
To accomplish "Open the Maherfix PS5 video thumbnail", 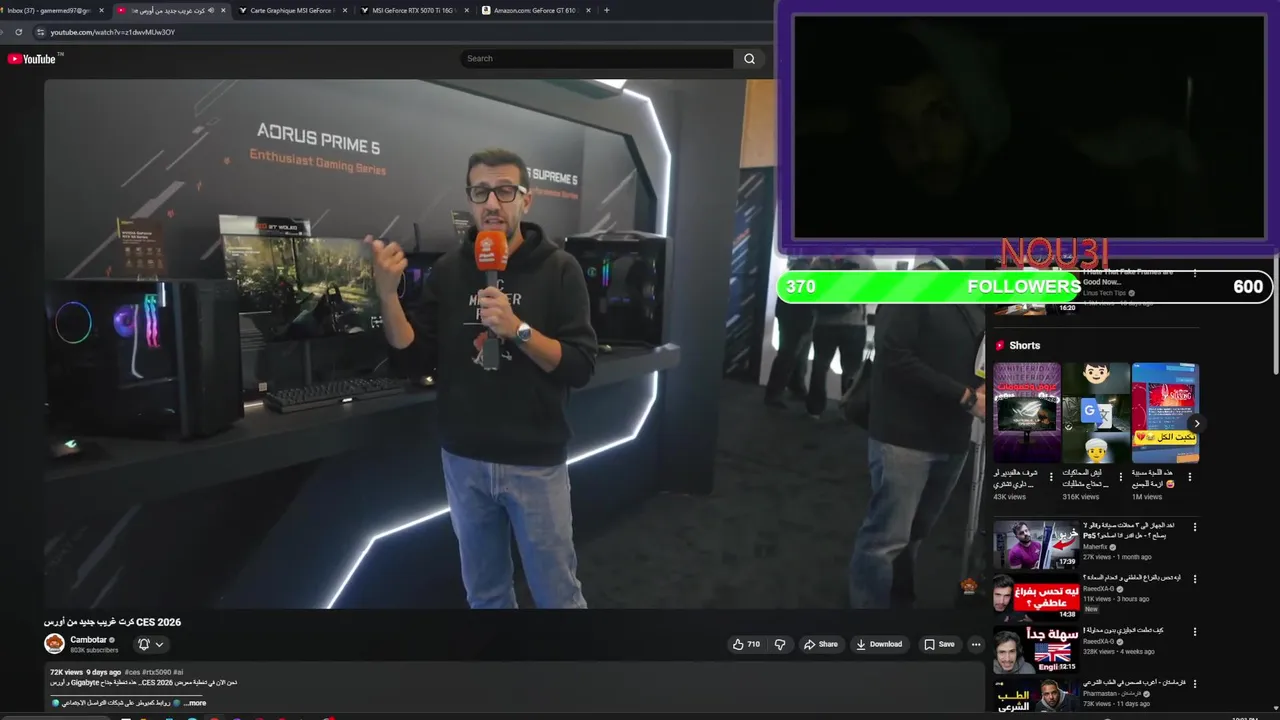I will 1036,545.
